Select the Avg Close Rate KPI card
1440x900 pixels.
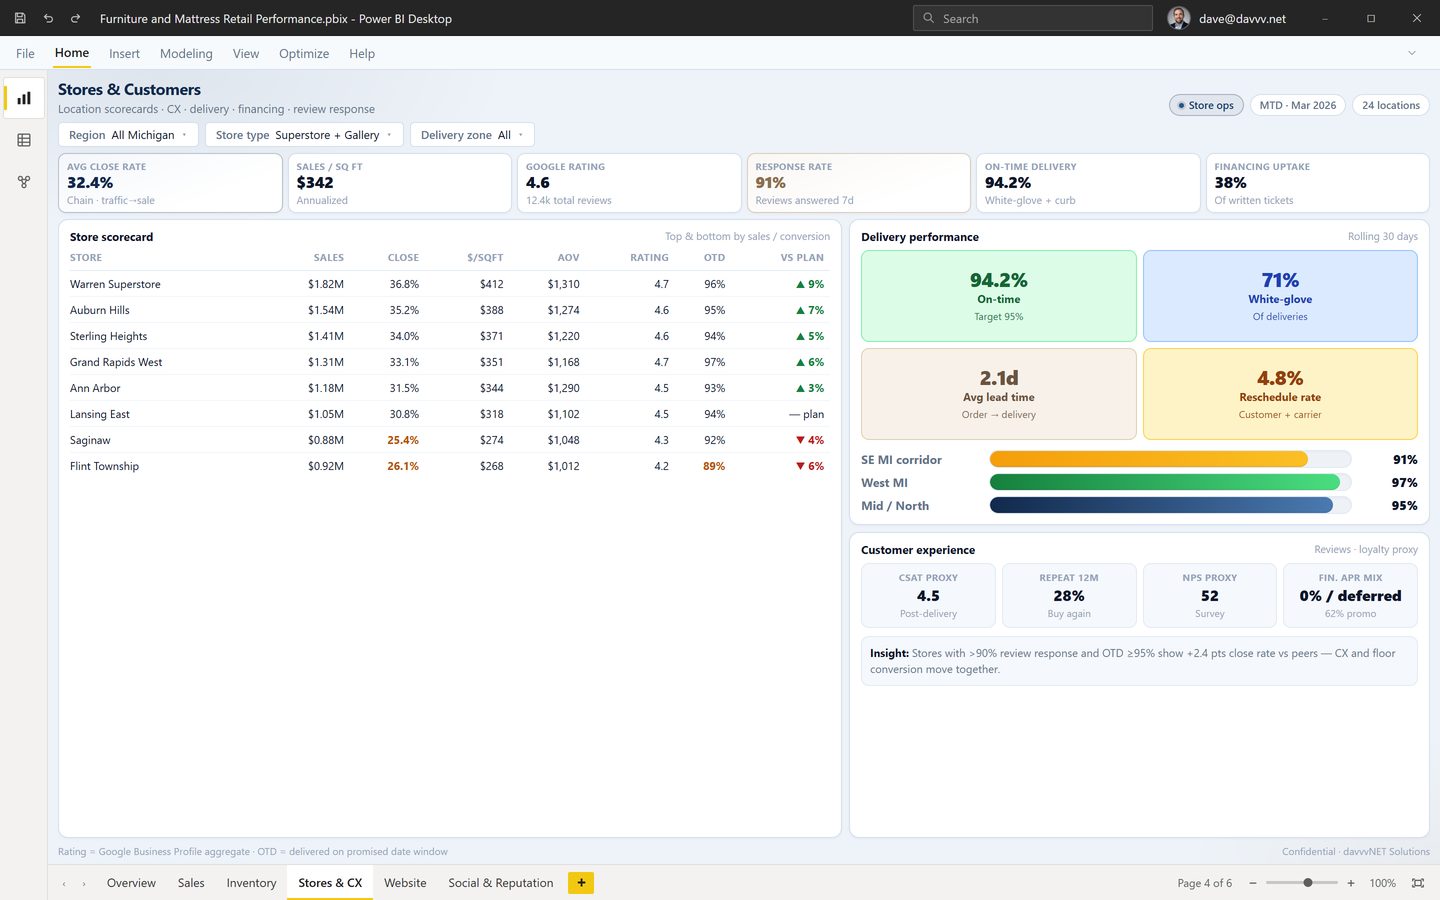170,183
